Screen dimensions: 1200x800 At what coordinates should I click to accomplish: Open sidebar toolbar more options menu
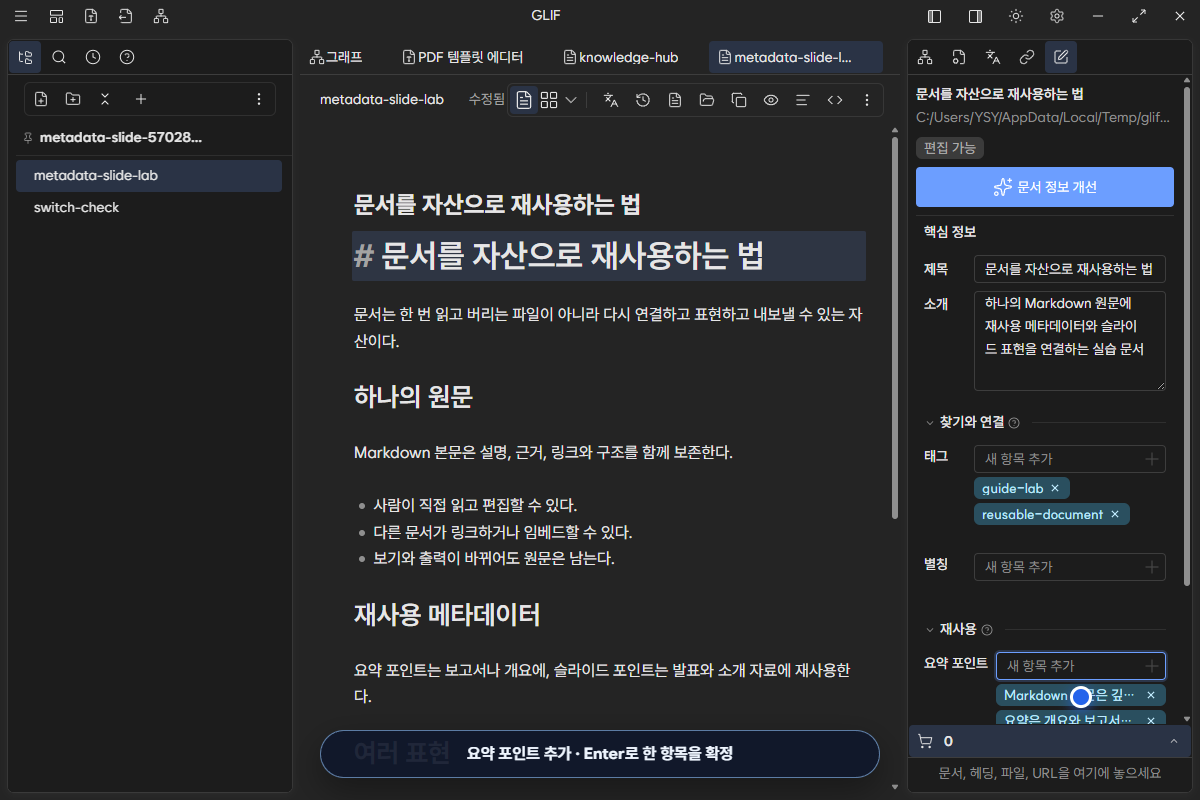[259, 99]
